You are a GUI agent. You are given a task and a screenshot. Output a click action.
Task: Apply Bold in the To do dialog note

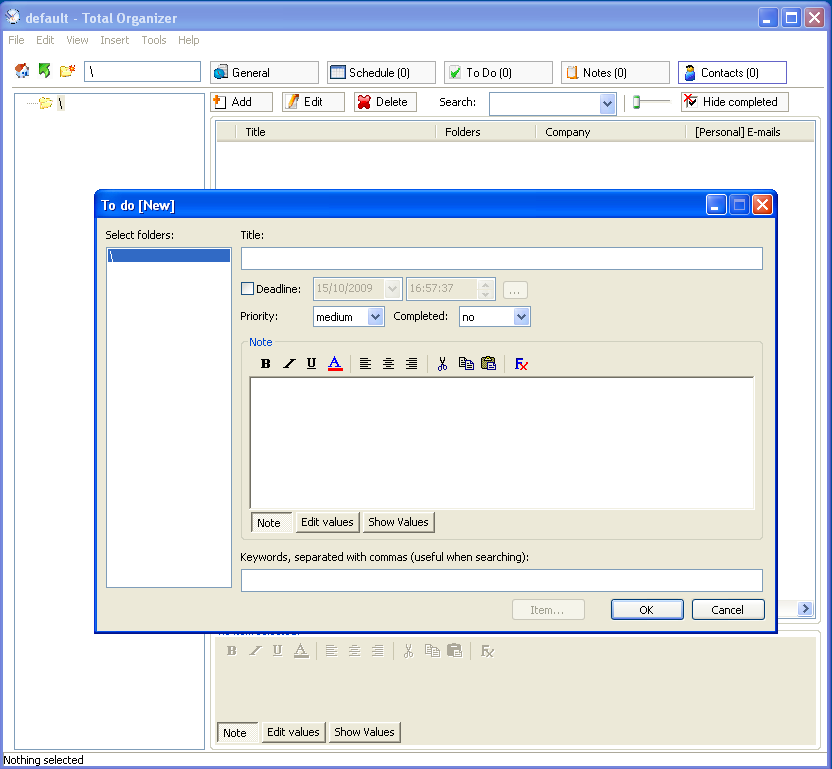pos(265,364)
